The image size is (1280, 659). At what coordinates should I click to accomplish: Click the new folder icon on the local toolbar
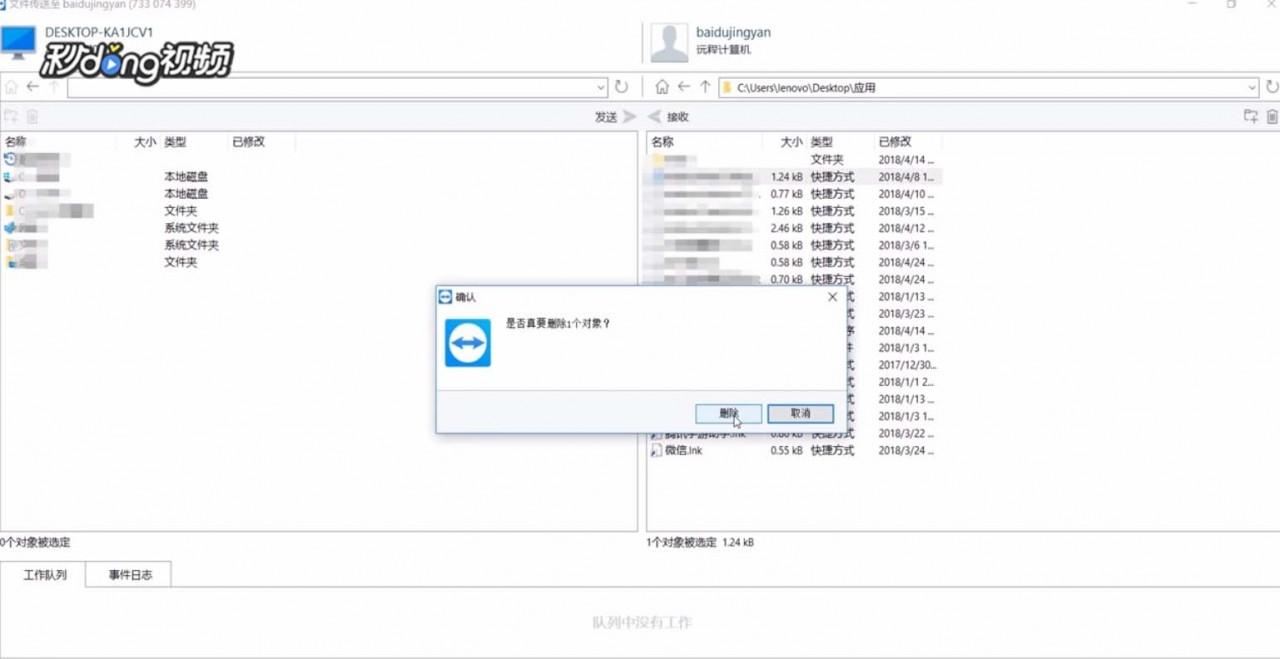pos(13,116)
